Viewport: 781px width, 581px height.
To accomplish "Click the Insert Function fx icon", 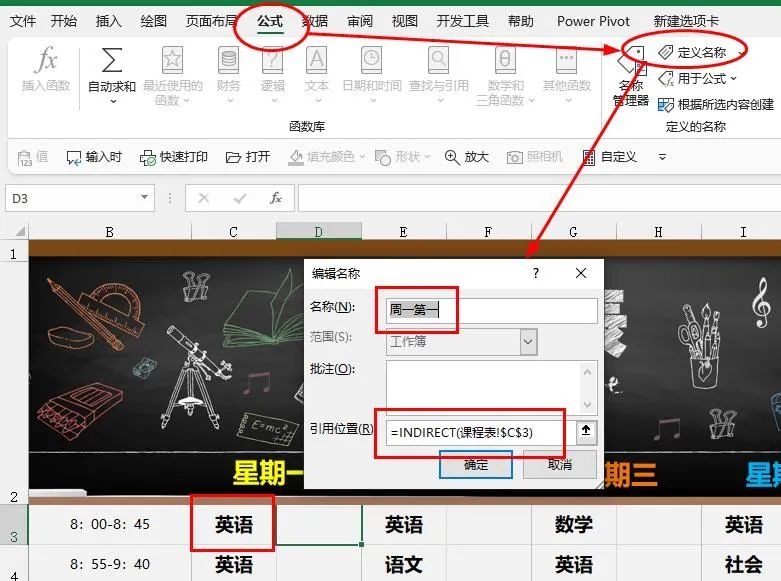I will pyautogui.click(x=46, y=60).
